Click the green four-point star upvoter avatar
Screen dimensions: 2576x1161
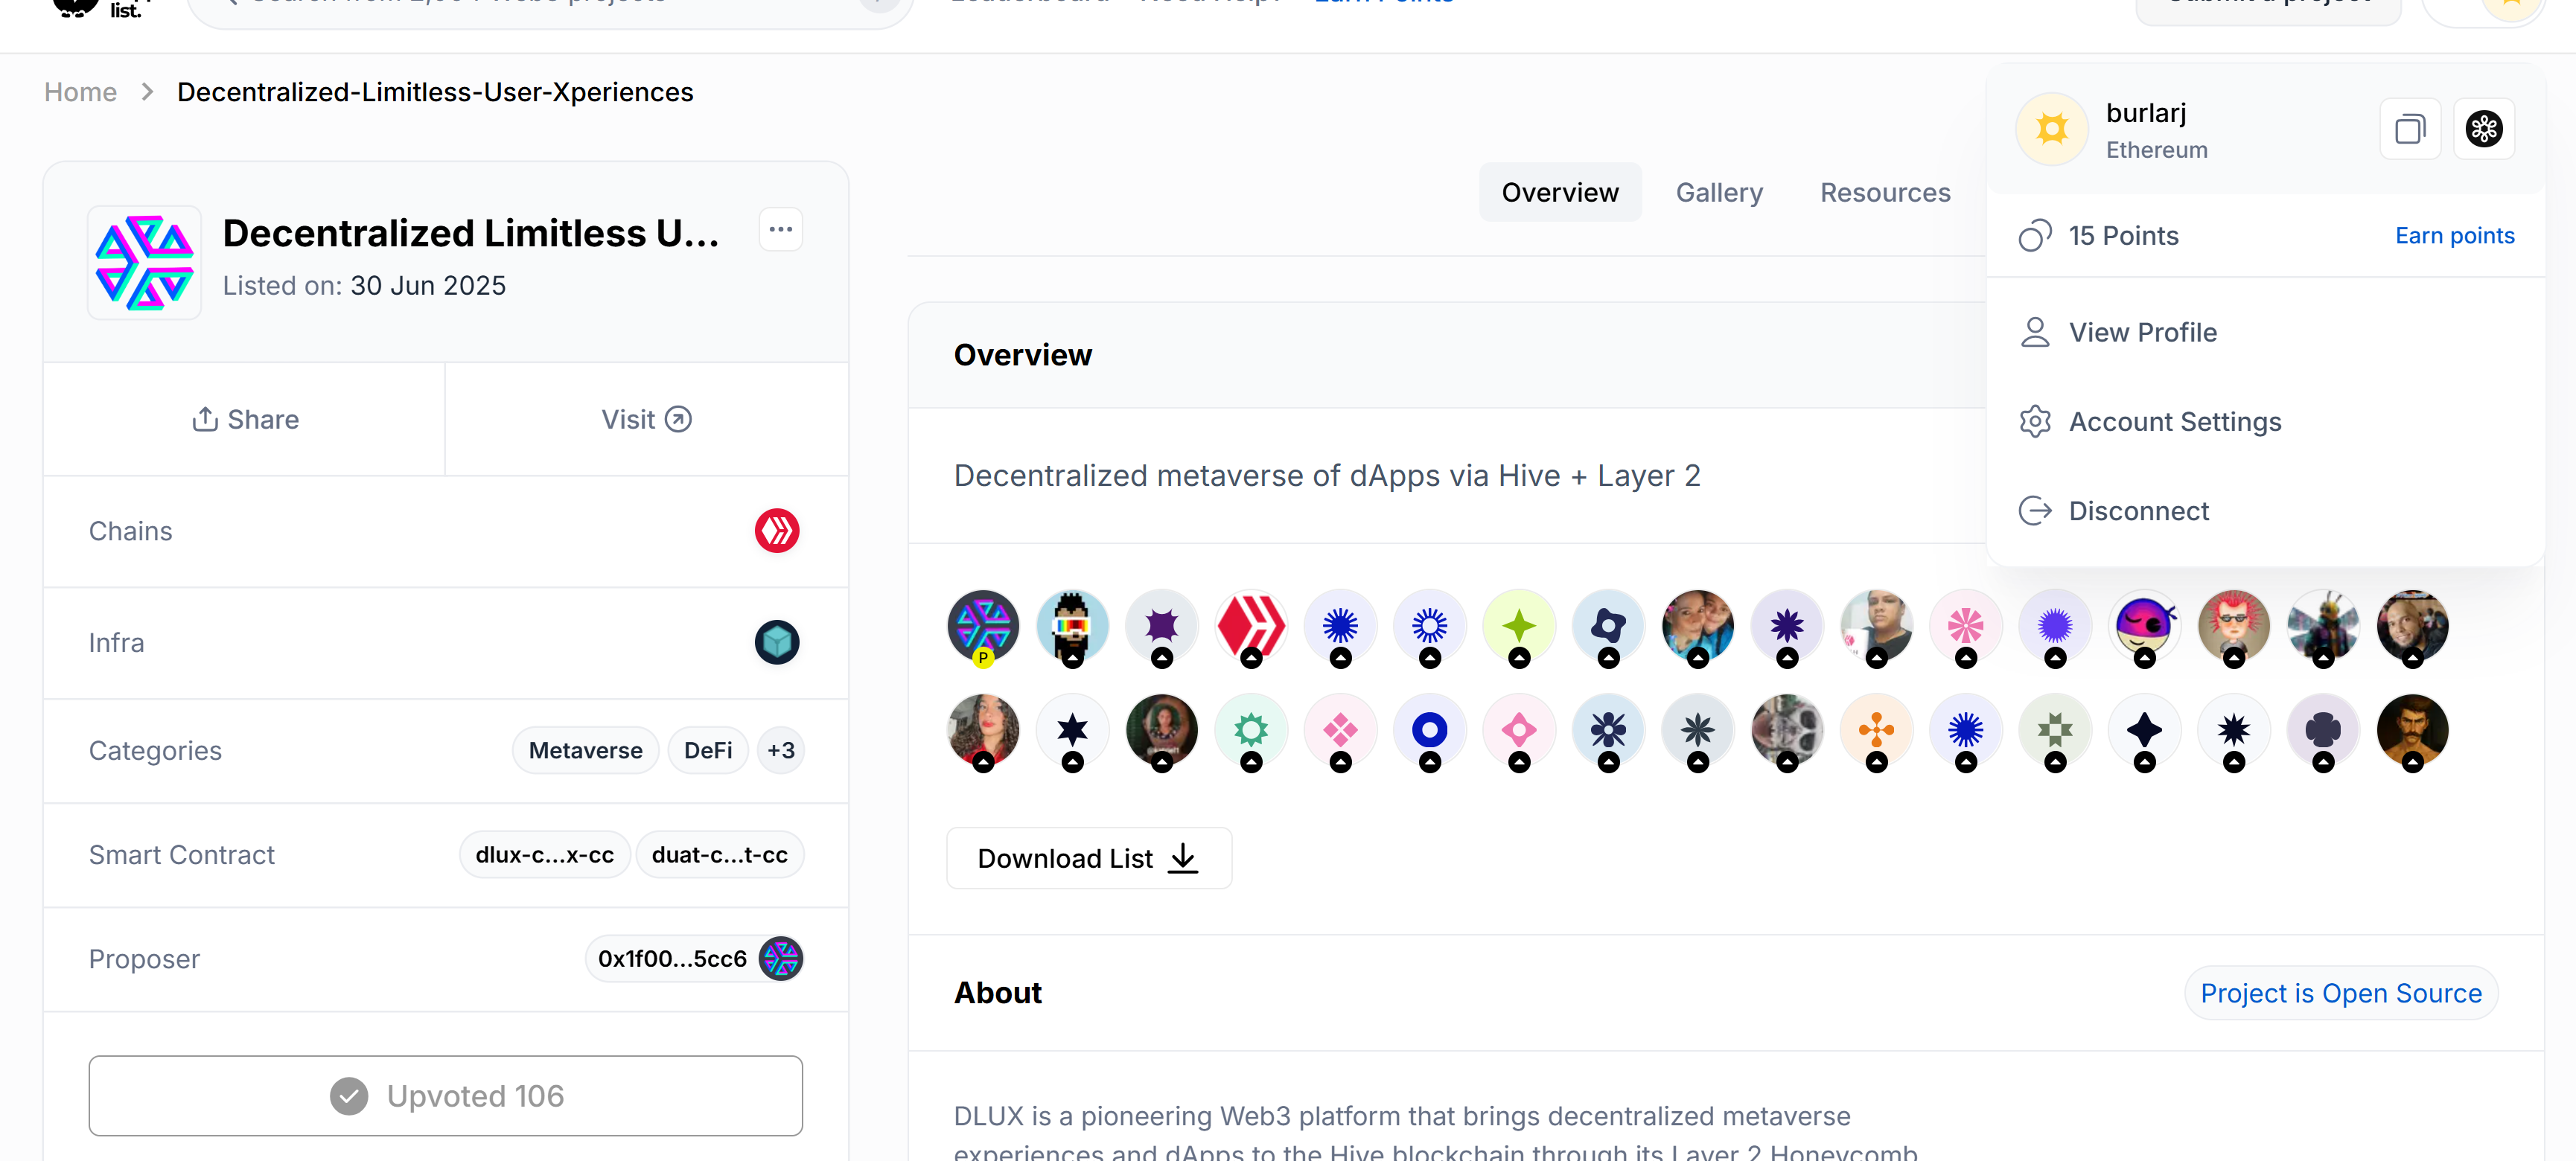point(1519,627)
